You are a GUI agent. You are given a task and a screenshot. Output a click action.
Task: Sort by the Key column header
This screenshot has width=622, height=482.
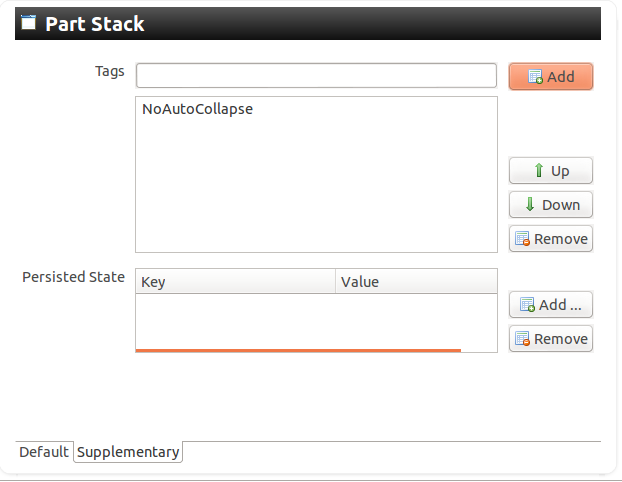point(235,282)
